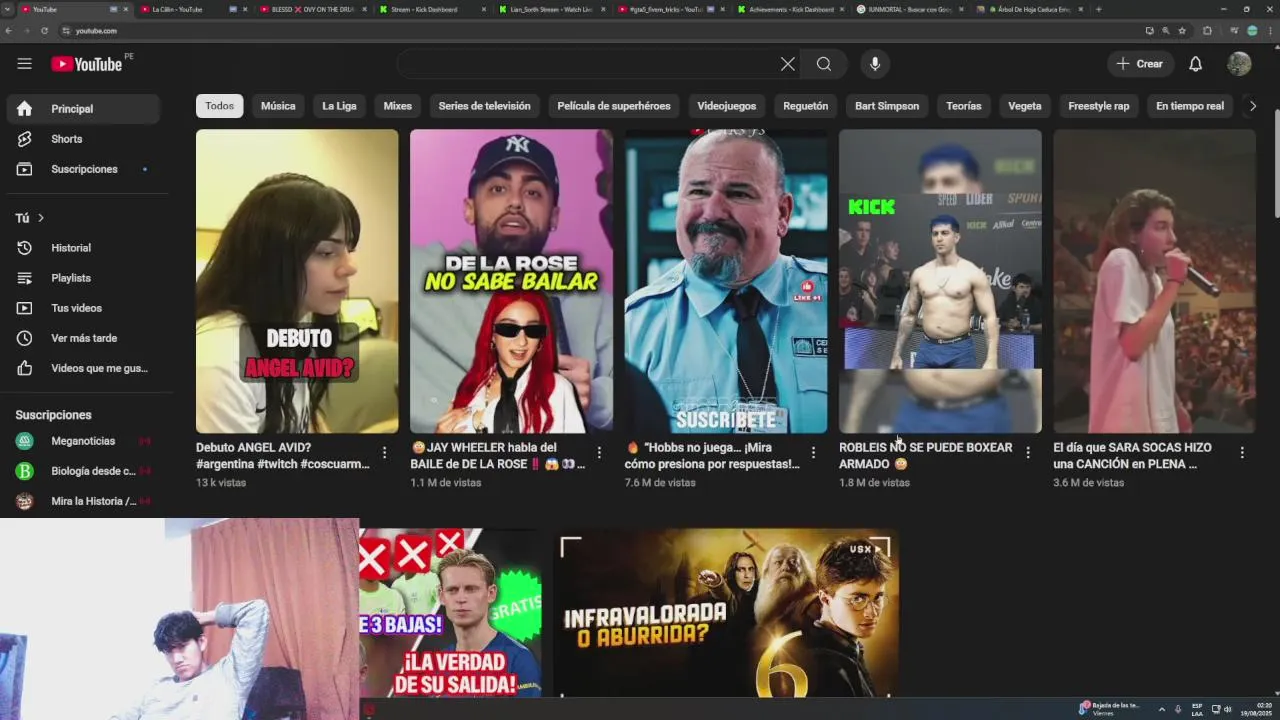The height and width of the screenshot is (720, 1280).
Task: Clear the search box with X
Action: coord(788,64)
